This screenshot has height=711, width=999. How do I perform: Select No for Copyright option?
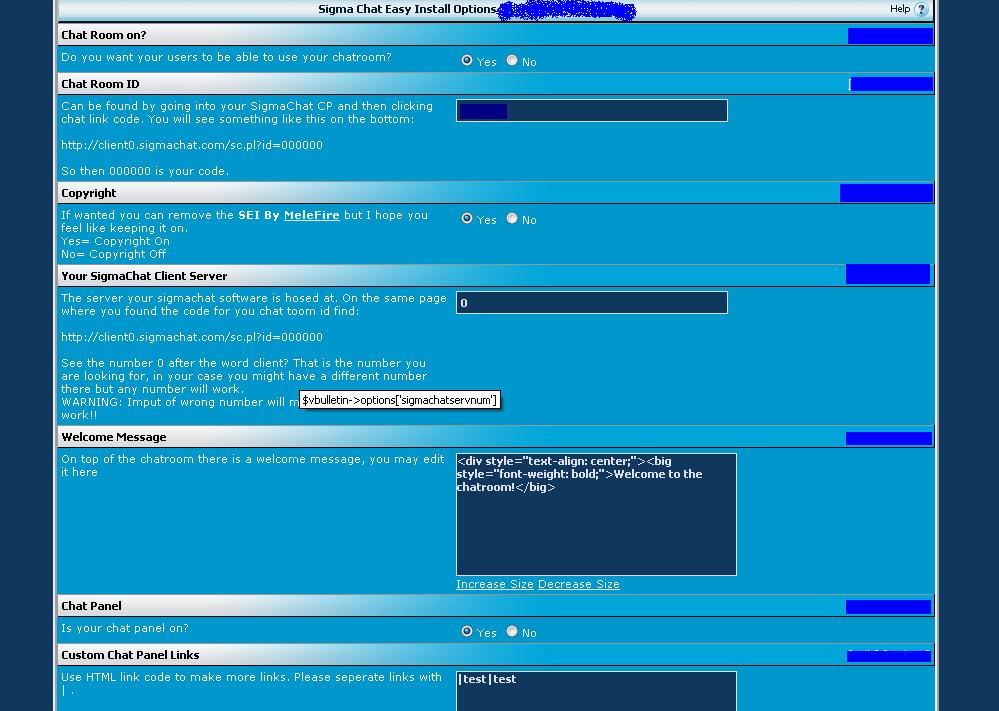click(x=512, y=219)
